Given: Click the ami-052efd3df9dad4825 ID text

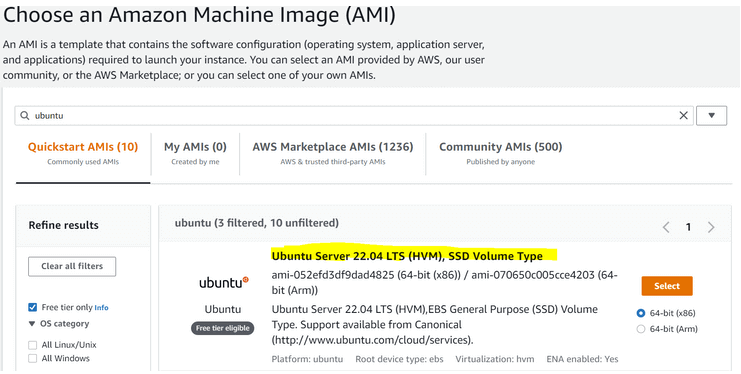Looking at the screenshot, I should 333,275.
